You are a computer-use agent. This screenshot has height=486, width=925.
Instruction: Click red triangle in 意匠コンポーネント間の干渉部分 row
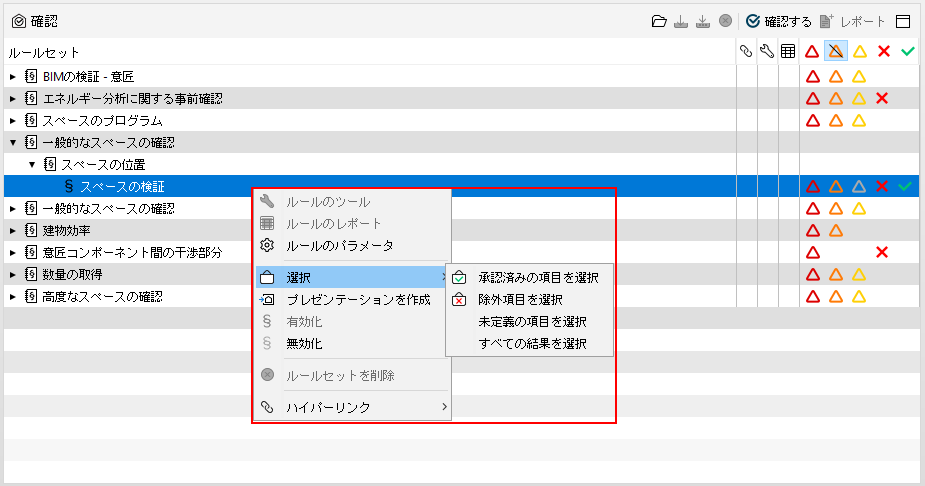point(813,252)
